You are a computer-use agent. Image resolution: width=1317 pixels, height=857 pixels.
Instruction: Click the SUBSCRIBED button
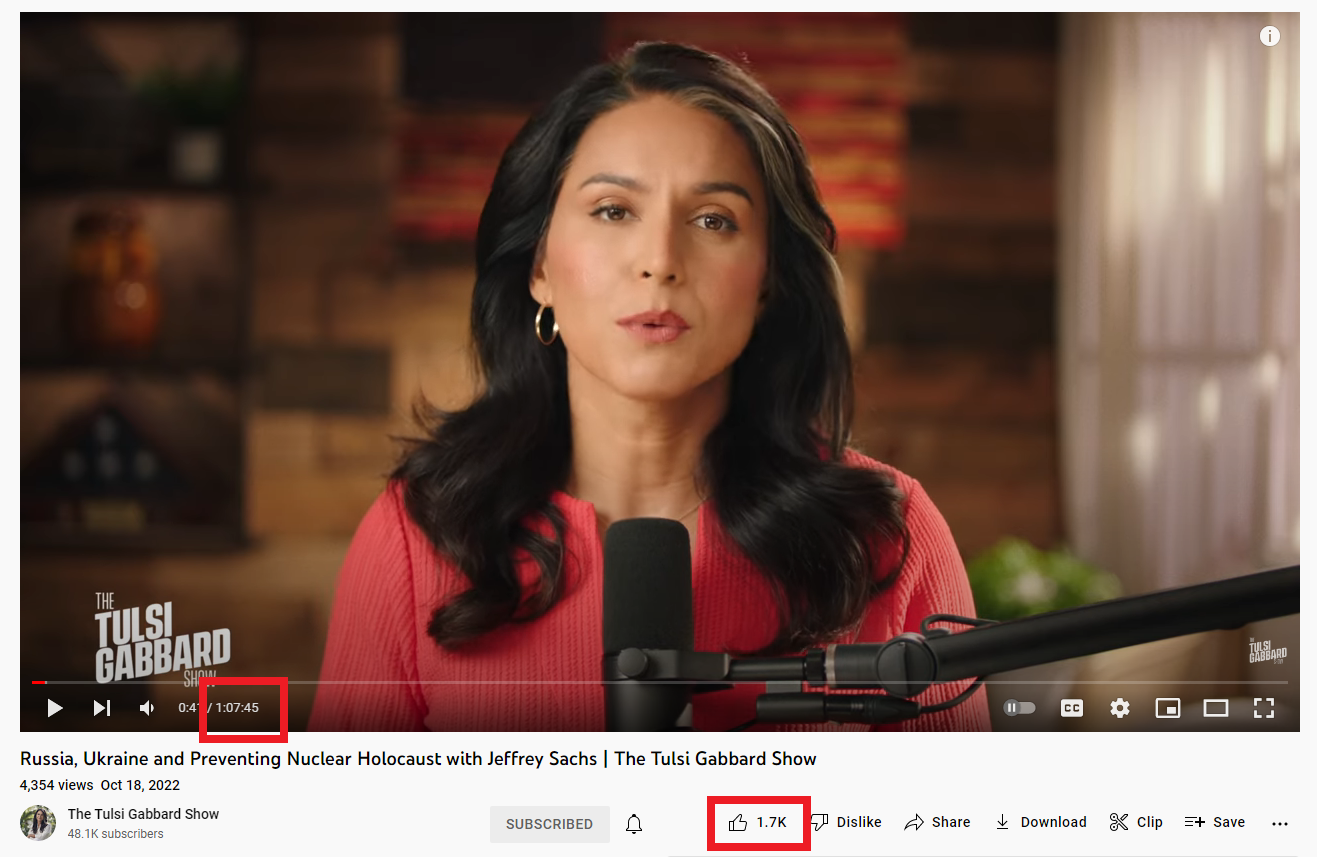(549, 824)
